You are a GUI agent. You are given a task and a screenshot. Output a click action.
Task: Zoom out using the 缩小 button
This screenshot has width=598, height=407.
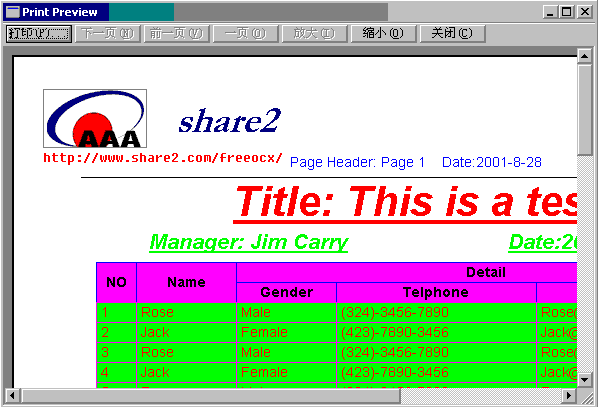pyautogui.click(x=383, y=34)
